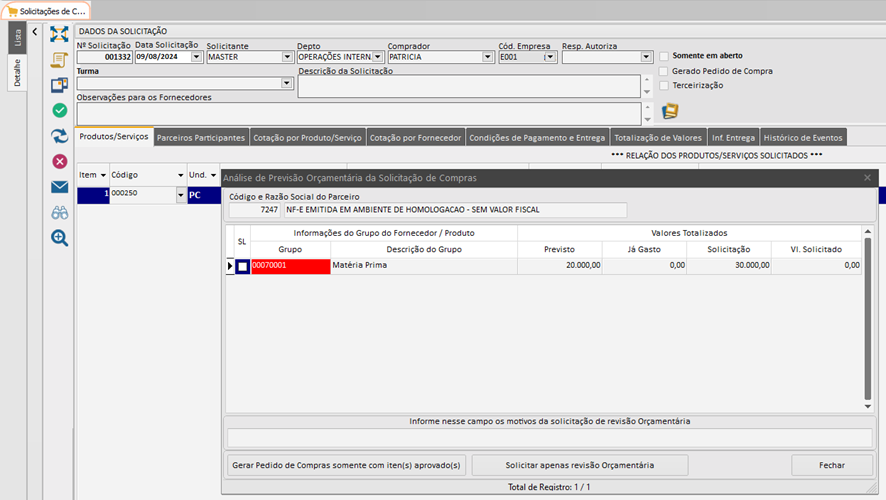The height and width of the screenshot is (500, 886).
Task: Click the Nº Solicitação 001332 field
Action: 105,57
